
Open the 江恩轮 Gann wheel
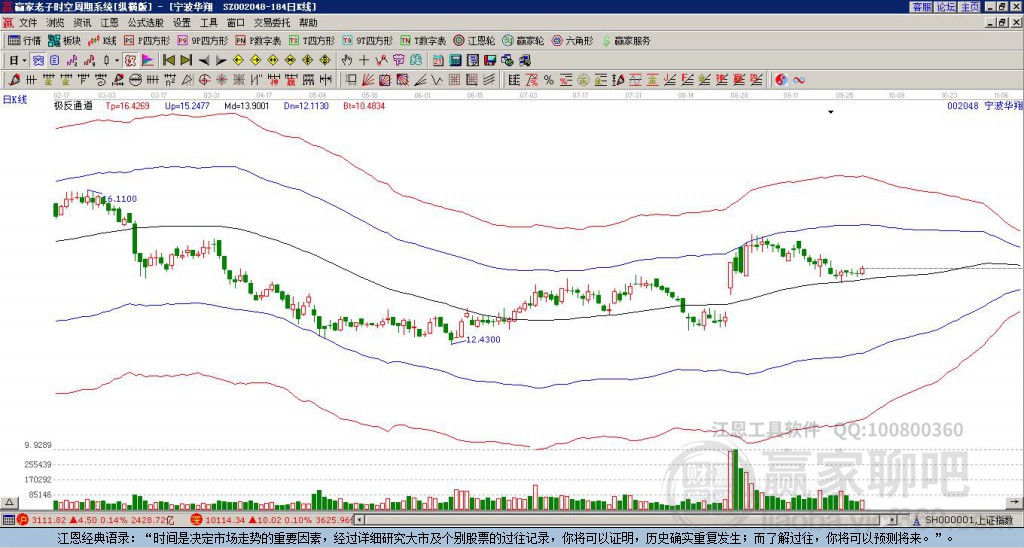tap(474, 40)
